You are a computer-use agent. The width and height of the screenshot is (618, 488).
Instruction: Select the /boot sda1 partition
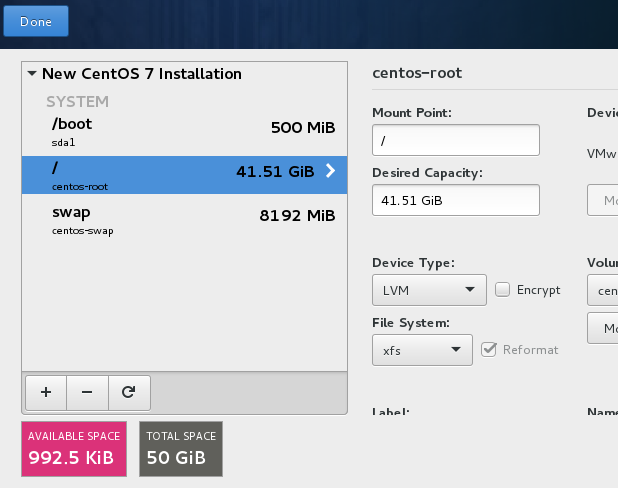[x=184, y=132]
